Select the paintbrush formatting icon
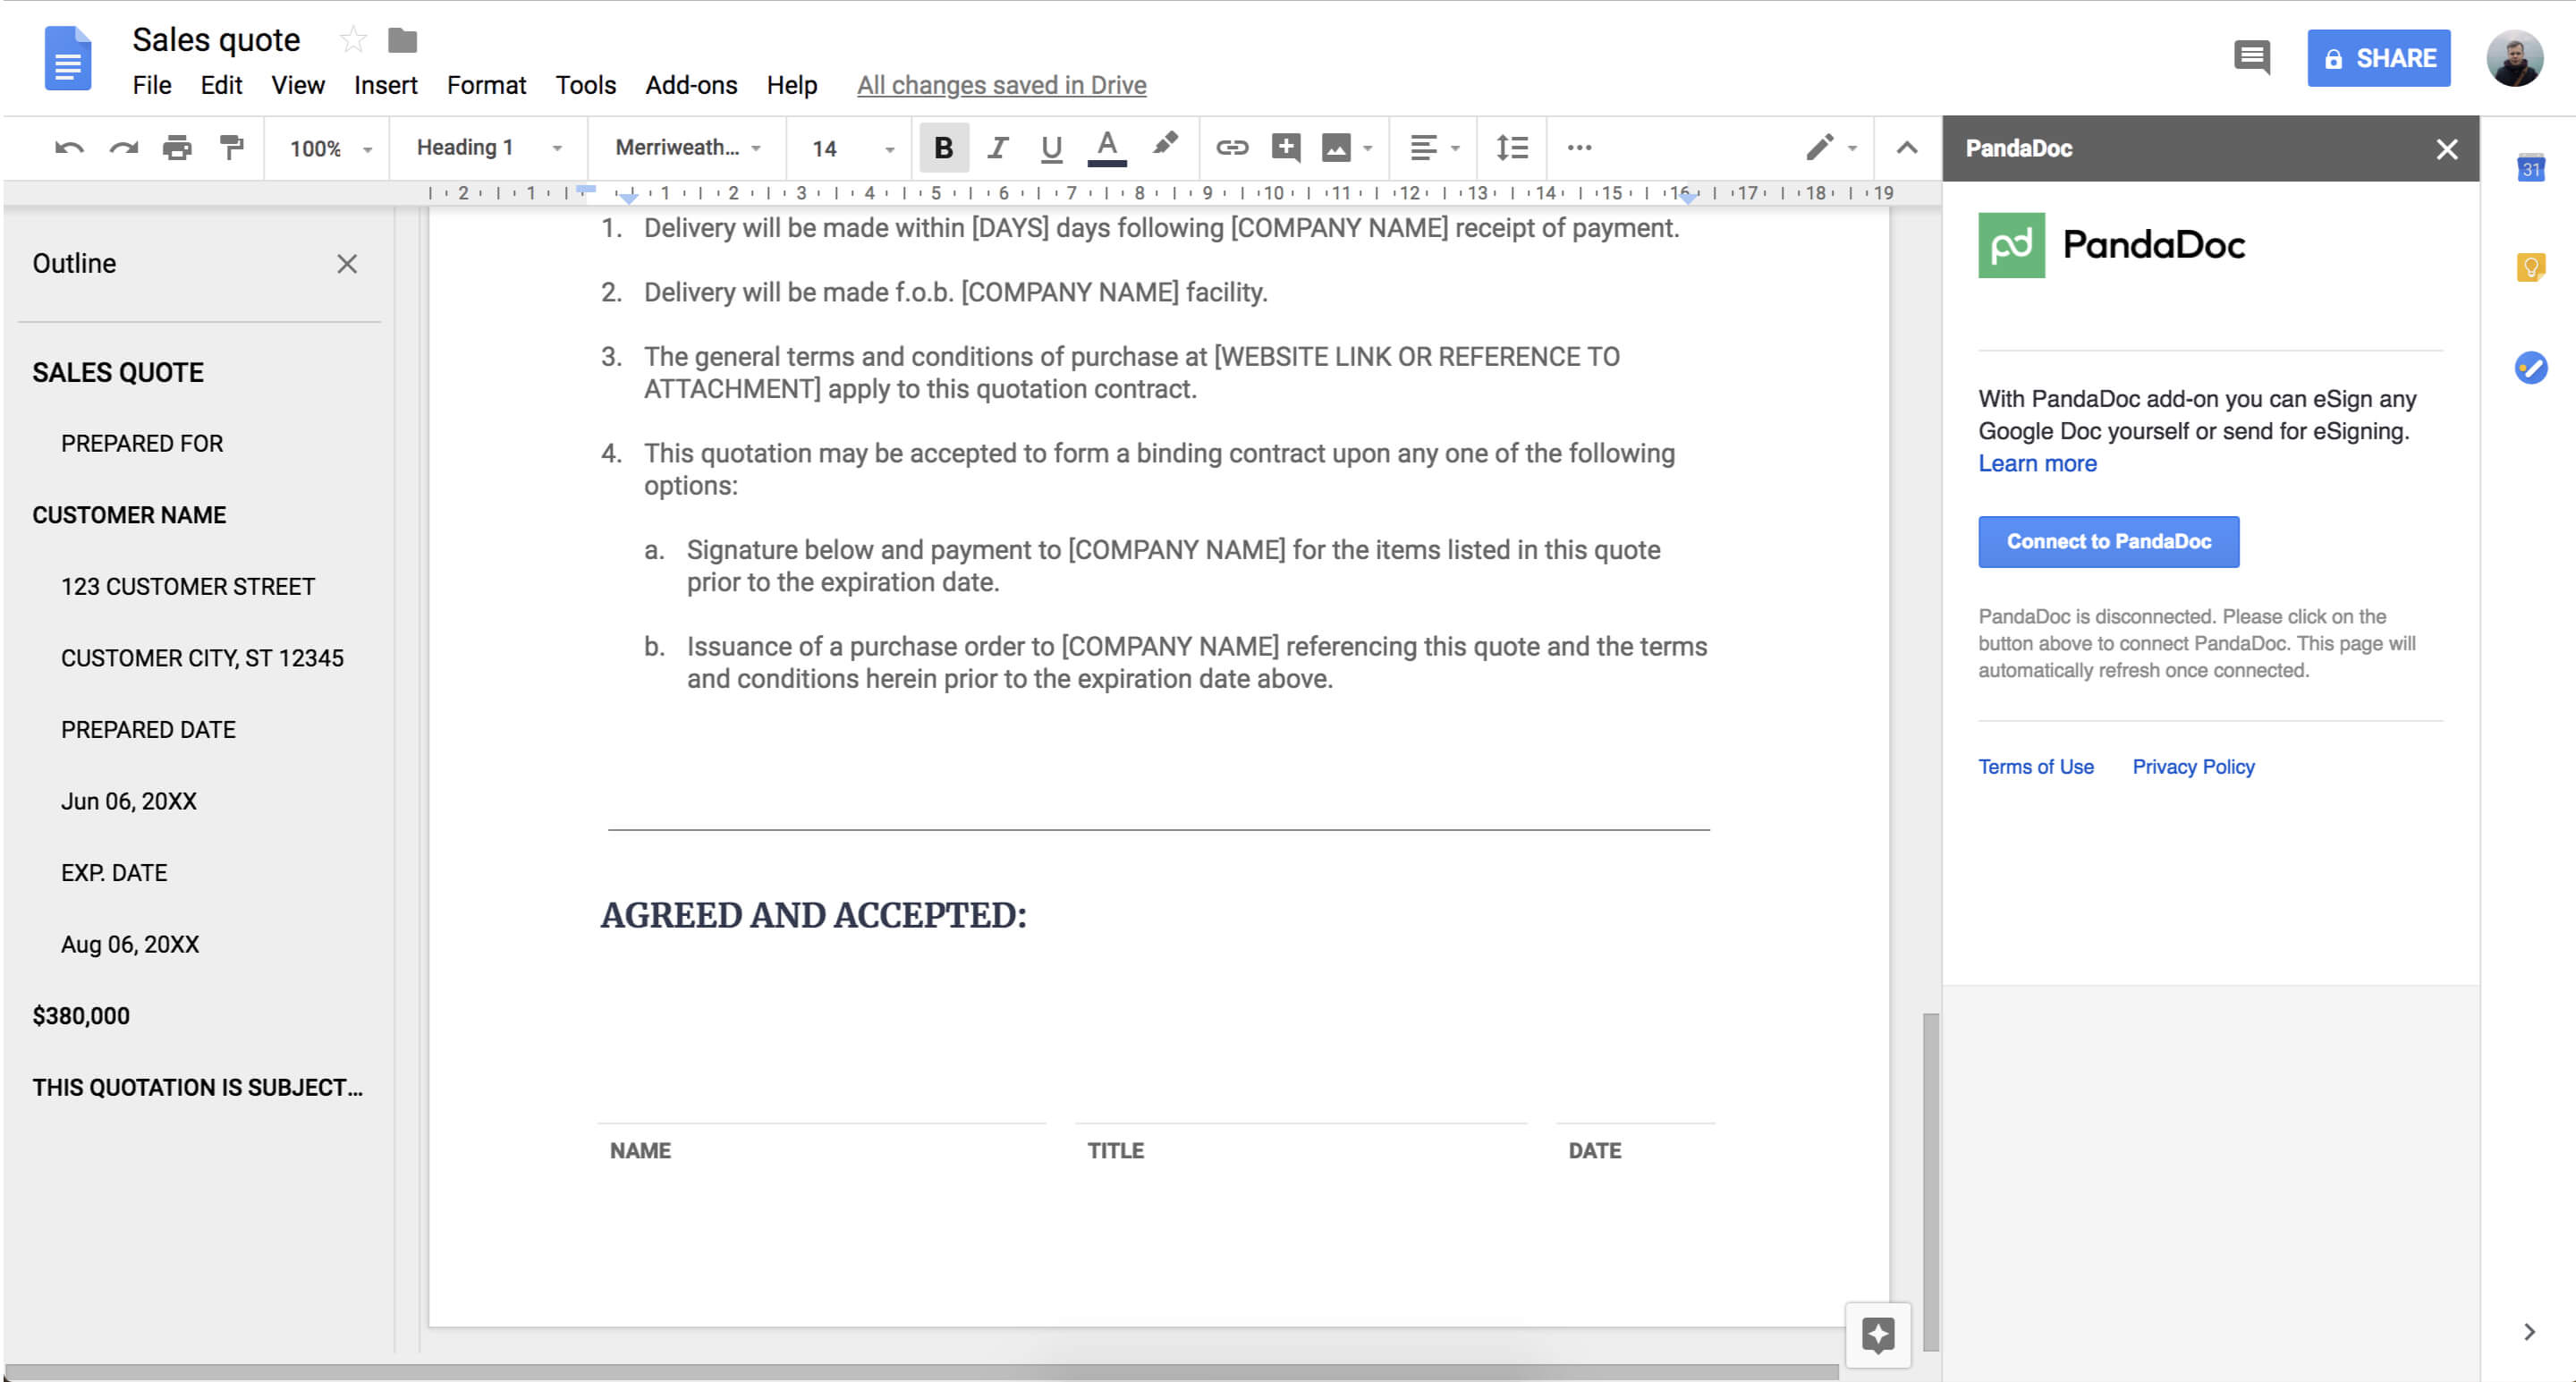This screenshot has width=2576, height=1382. (235, 148)
